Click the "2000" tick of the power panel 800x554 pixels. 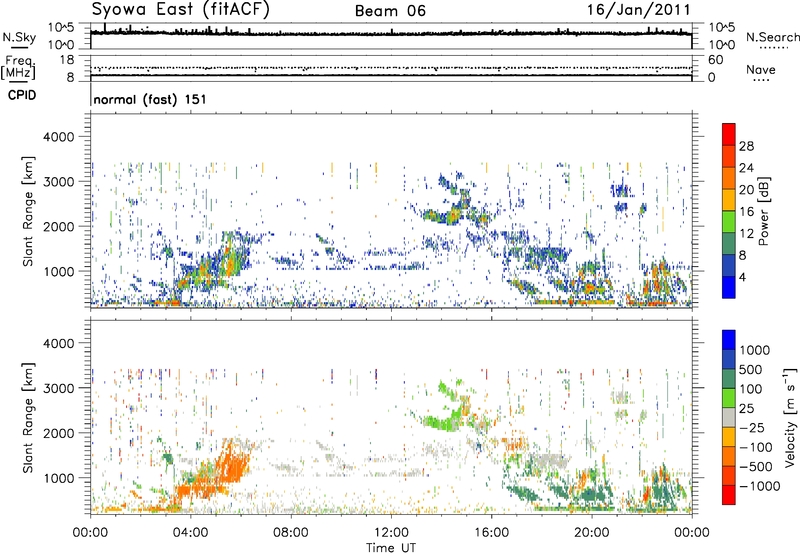[x=59, y=226]
